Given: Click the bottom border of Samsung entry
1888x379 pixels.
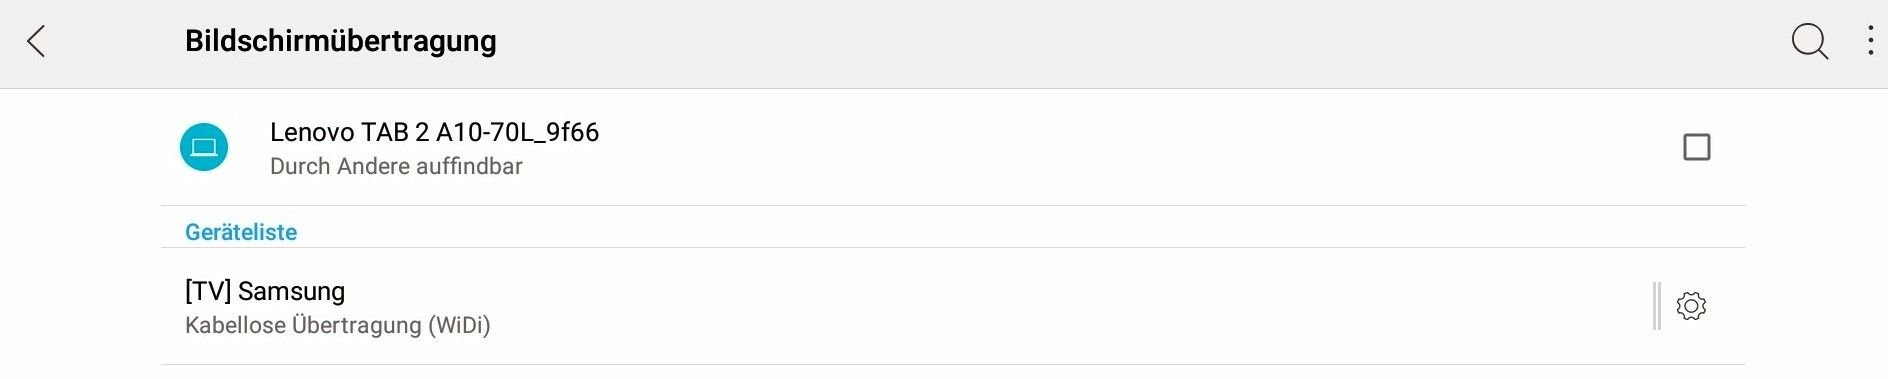Looking at the screenshot, I should tap(953, 364).
